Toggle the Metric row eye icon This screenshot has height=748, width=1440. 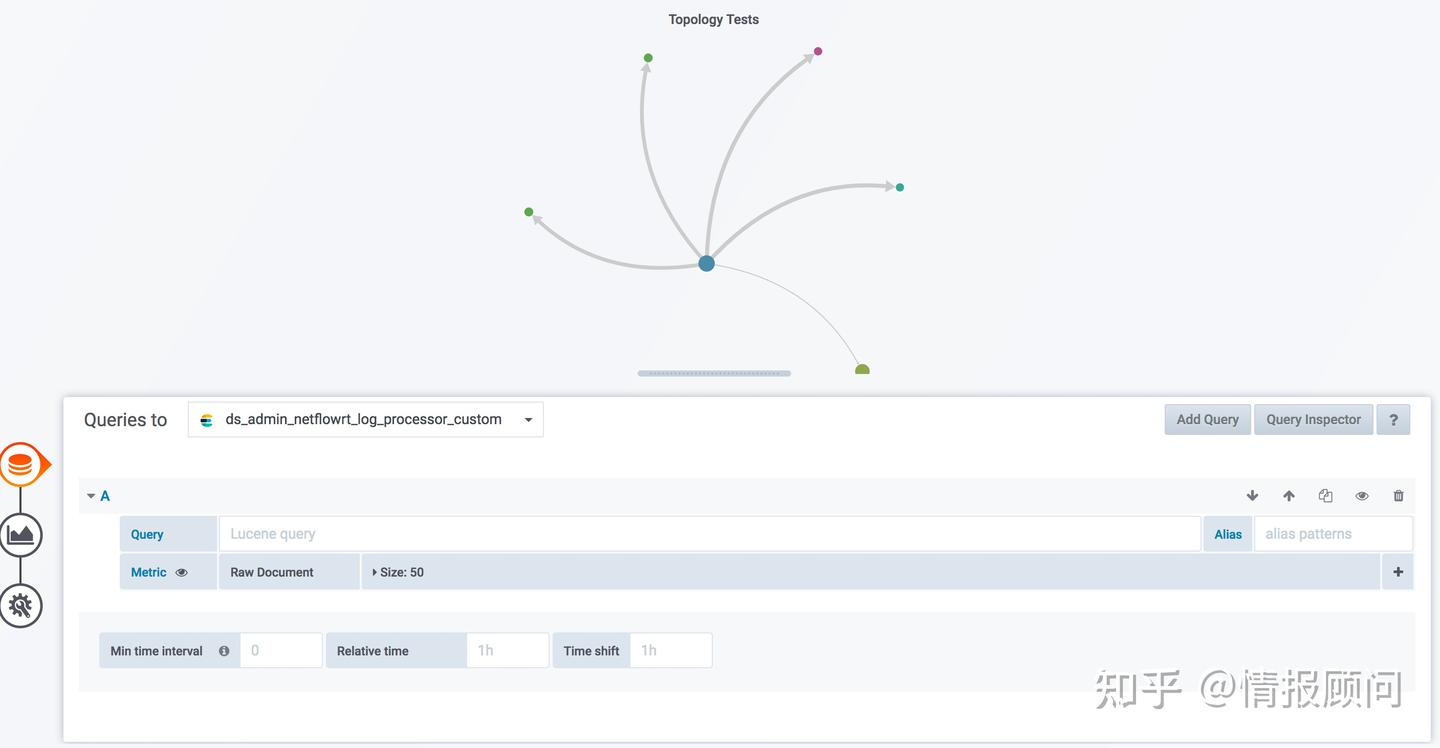[x=181, y=573]
